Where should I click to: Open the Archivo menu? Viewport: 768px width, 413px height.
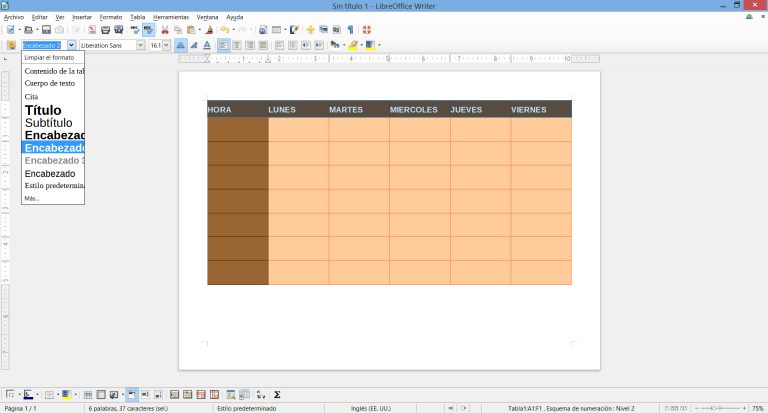coord(14,17)
